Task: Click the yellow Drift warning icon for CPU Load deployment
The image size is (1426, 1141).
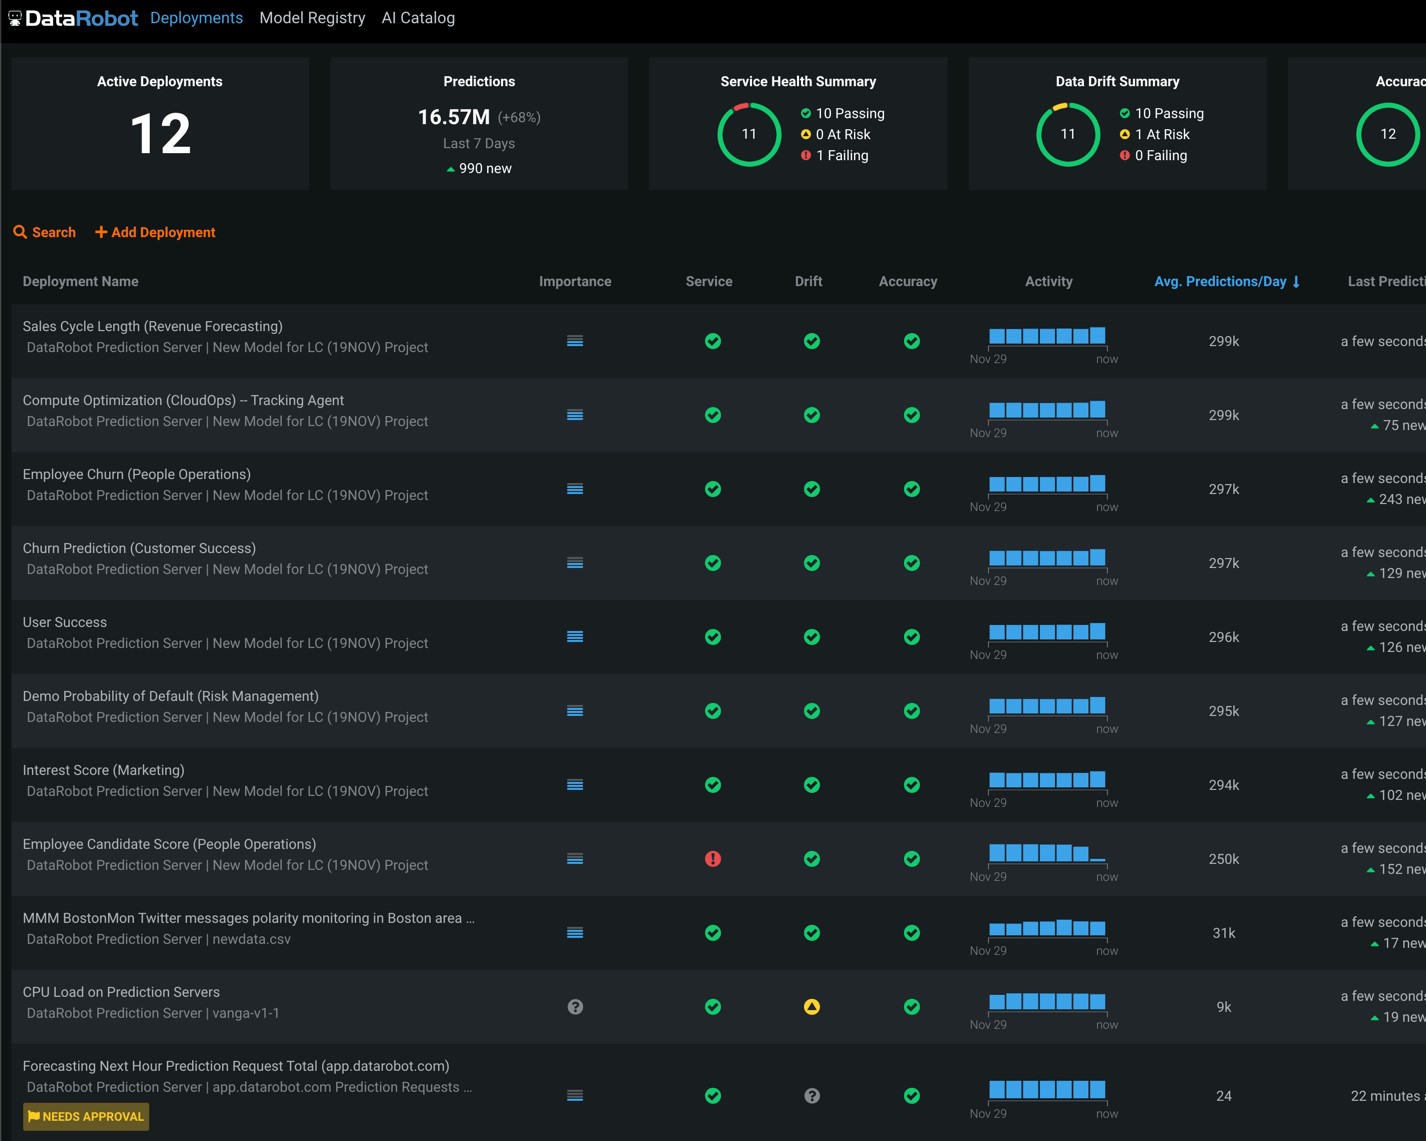Action: tap(811, 1007)
